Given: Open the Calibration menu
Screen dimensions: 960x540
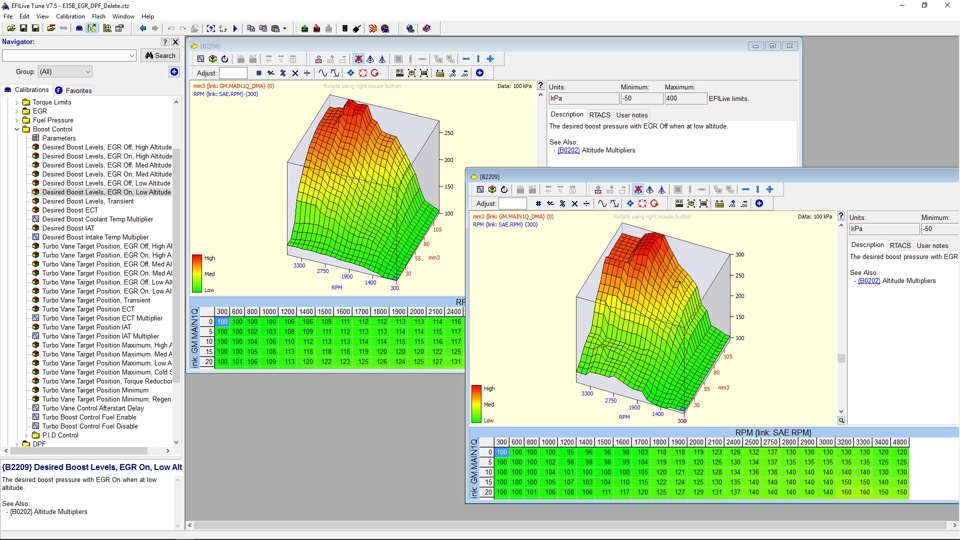Looking at the screenshot, I should tap(70, 17).
